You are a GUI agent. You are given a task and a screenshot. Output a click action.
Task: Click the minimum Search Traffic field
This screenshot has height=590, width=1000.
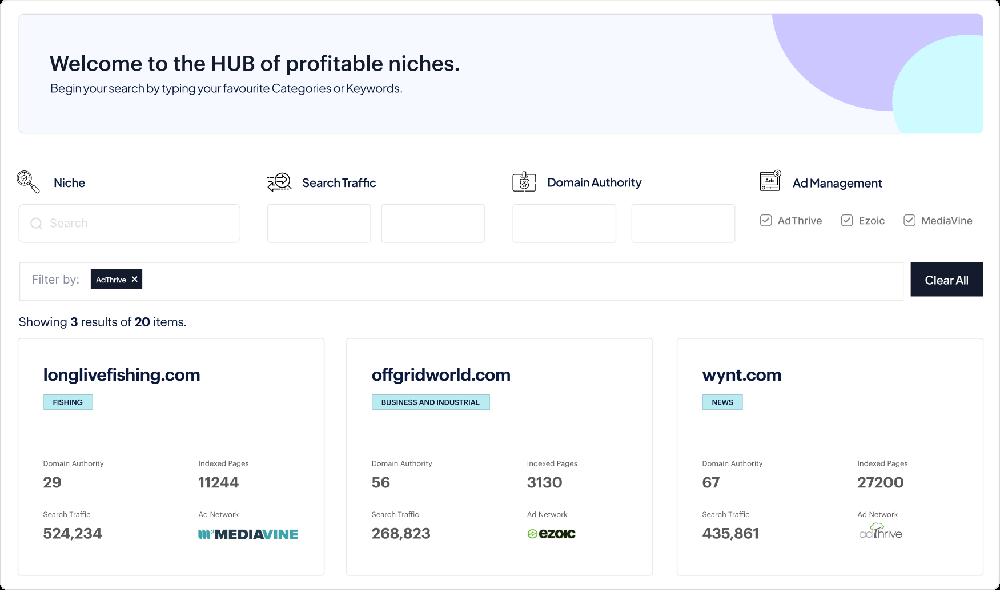[318, 223]
